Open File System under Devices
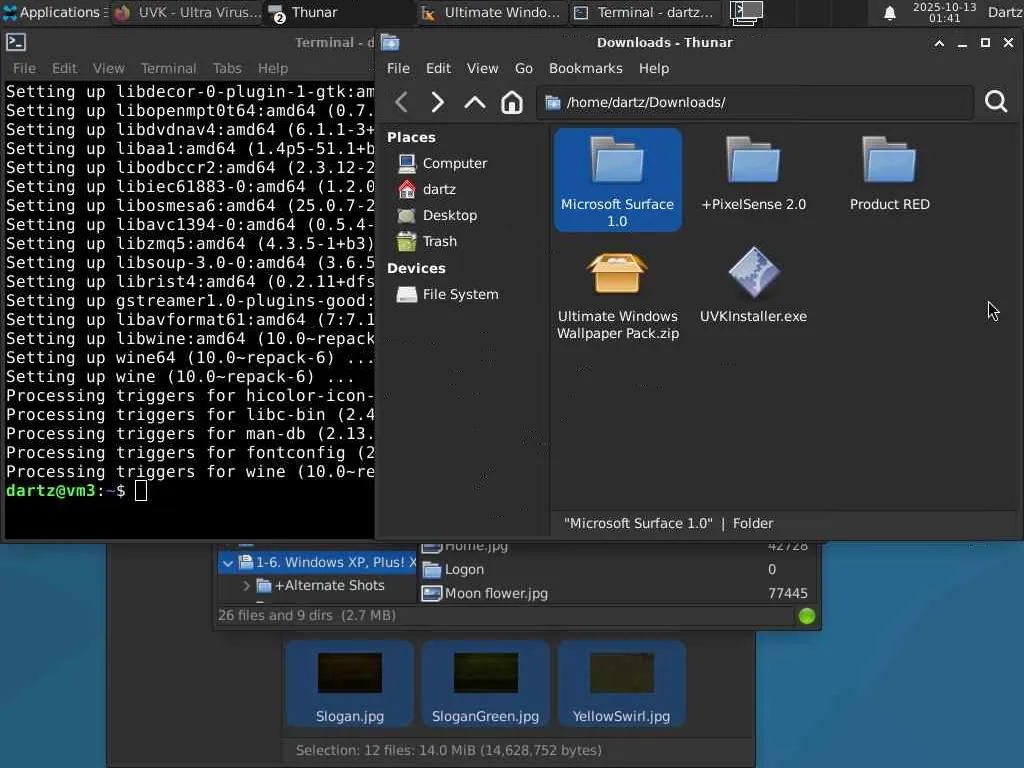 [447, 295]
